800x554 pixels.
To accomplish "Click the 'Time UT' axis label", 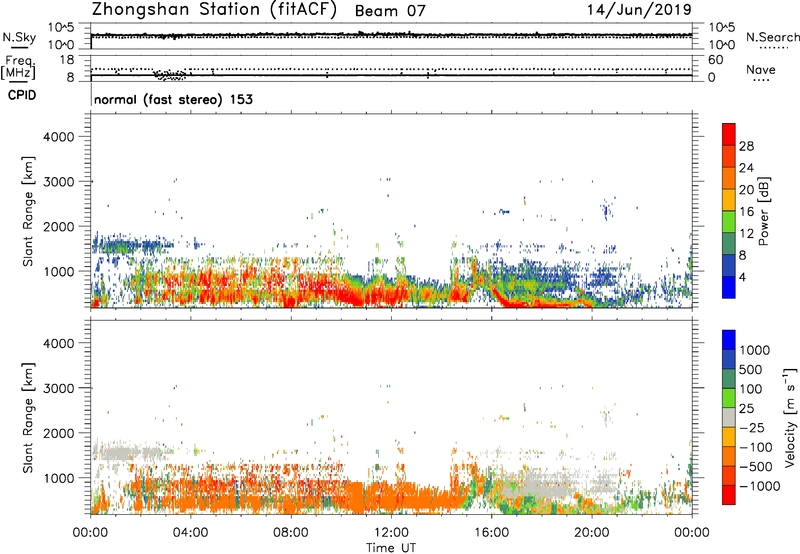I will click(x=391, y=548).
